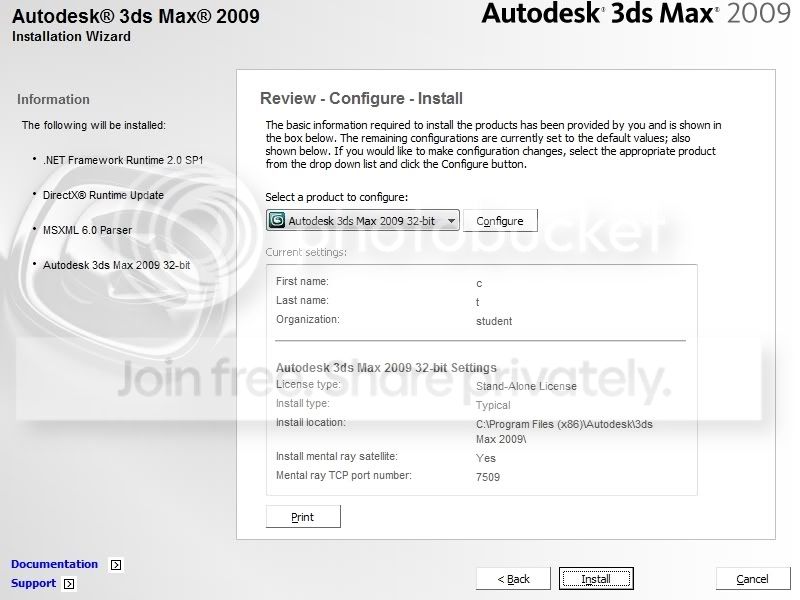Select 'MSXML 6.0 Parser' list entry
Image resolution: width=800 pixels, height=600 pixels.
click(87, 230)
